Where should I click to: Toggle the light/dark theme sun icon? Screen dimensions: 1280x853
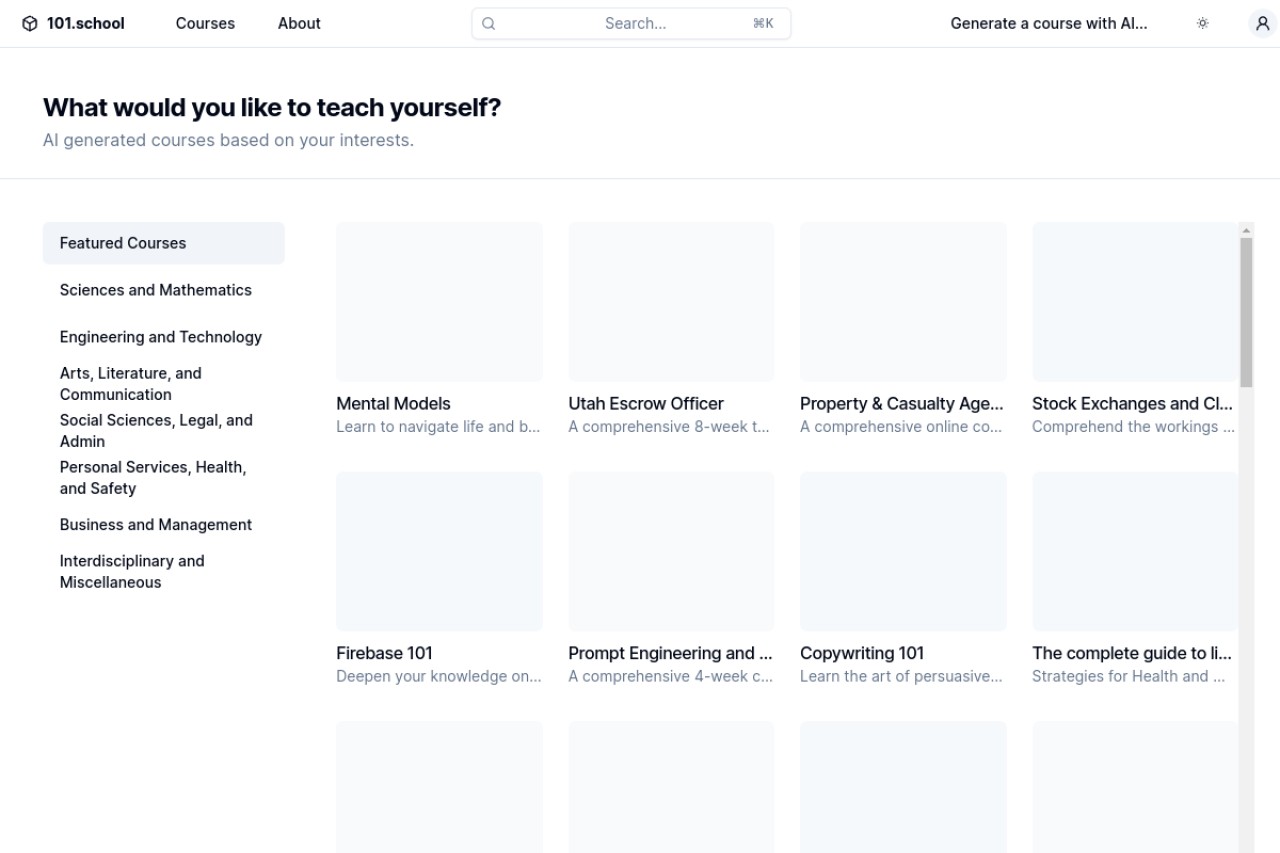point(1203,23)
